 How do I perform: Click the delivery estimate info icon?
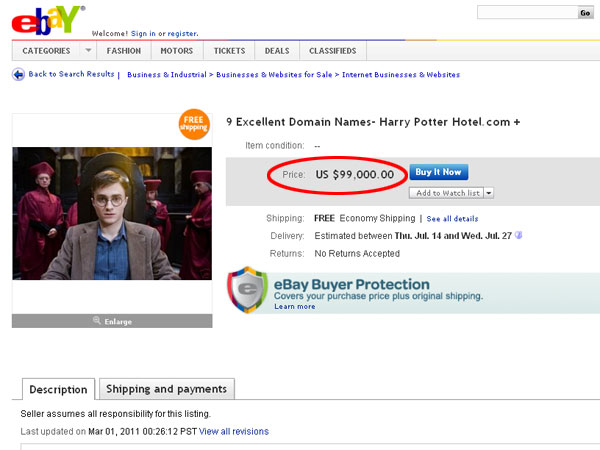pyautogui.click(x=519, y=236)
